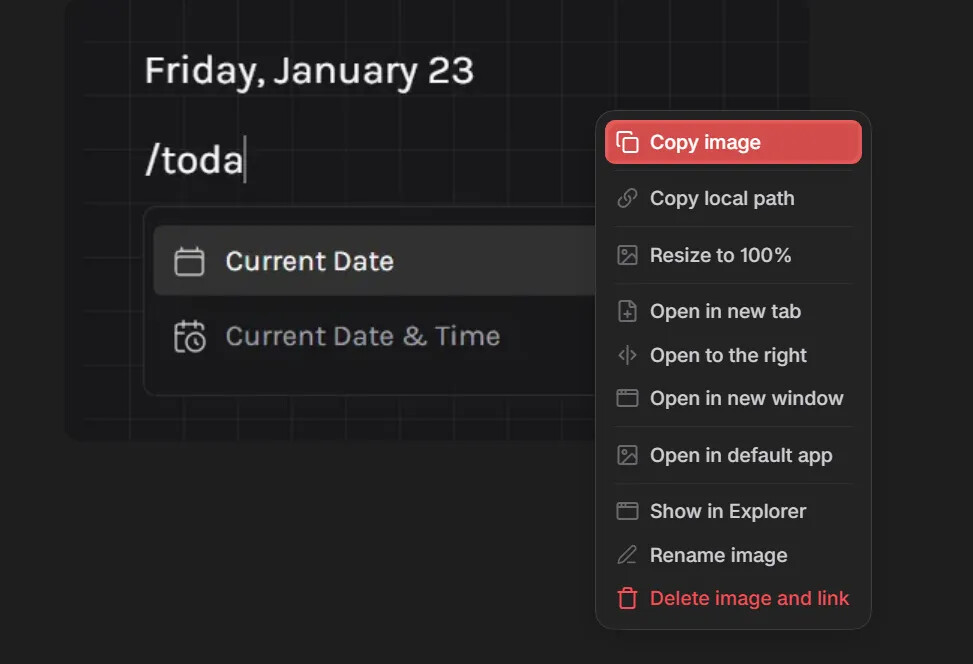Click the link icon for Copy local path

tap(627, 199)
